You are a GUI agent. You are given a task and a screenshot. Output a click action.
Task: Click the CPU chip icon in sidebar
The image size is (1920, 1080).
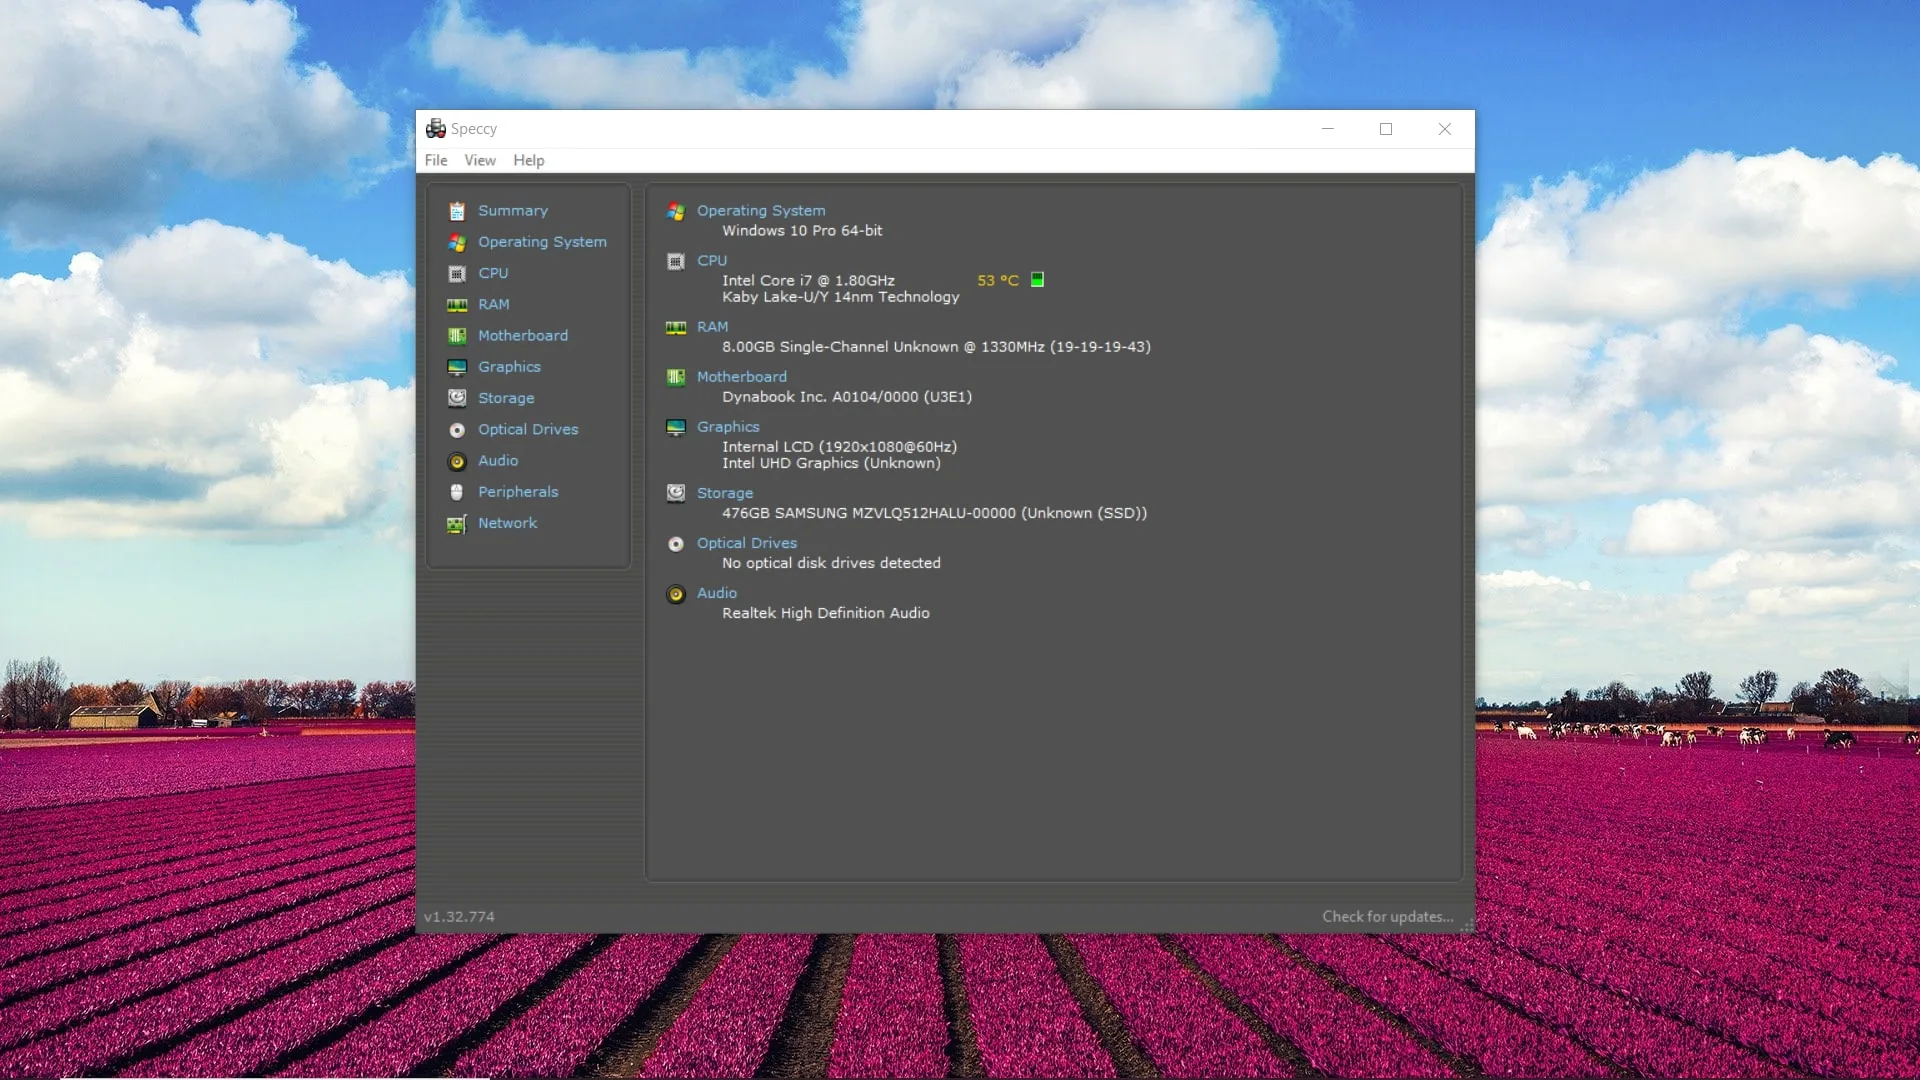[457, 273]
